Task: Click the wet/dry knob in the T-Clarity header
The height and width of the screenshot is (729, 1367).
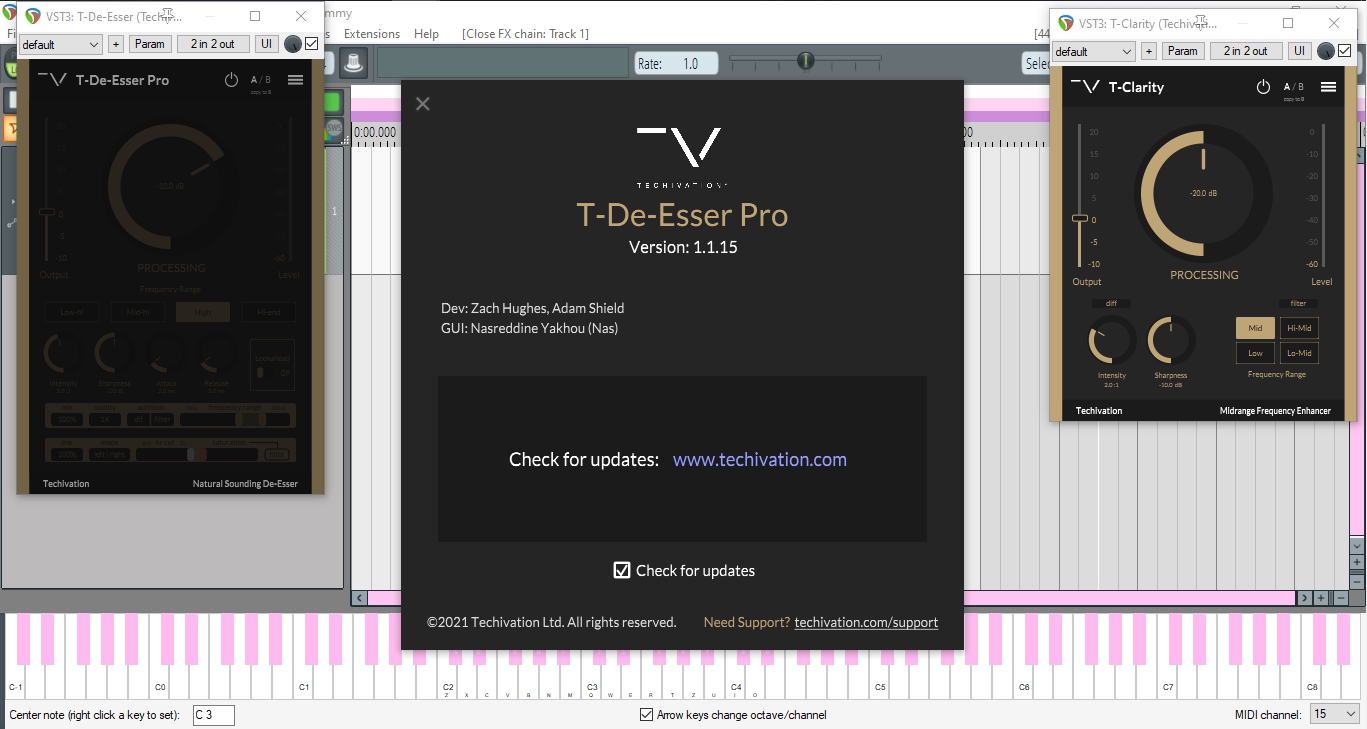Action: 1326,51
